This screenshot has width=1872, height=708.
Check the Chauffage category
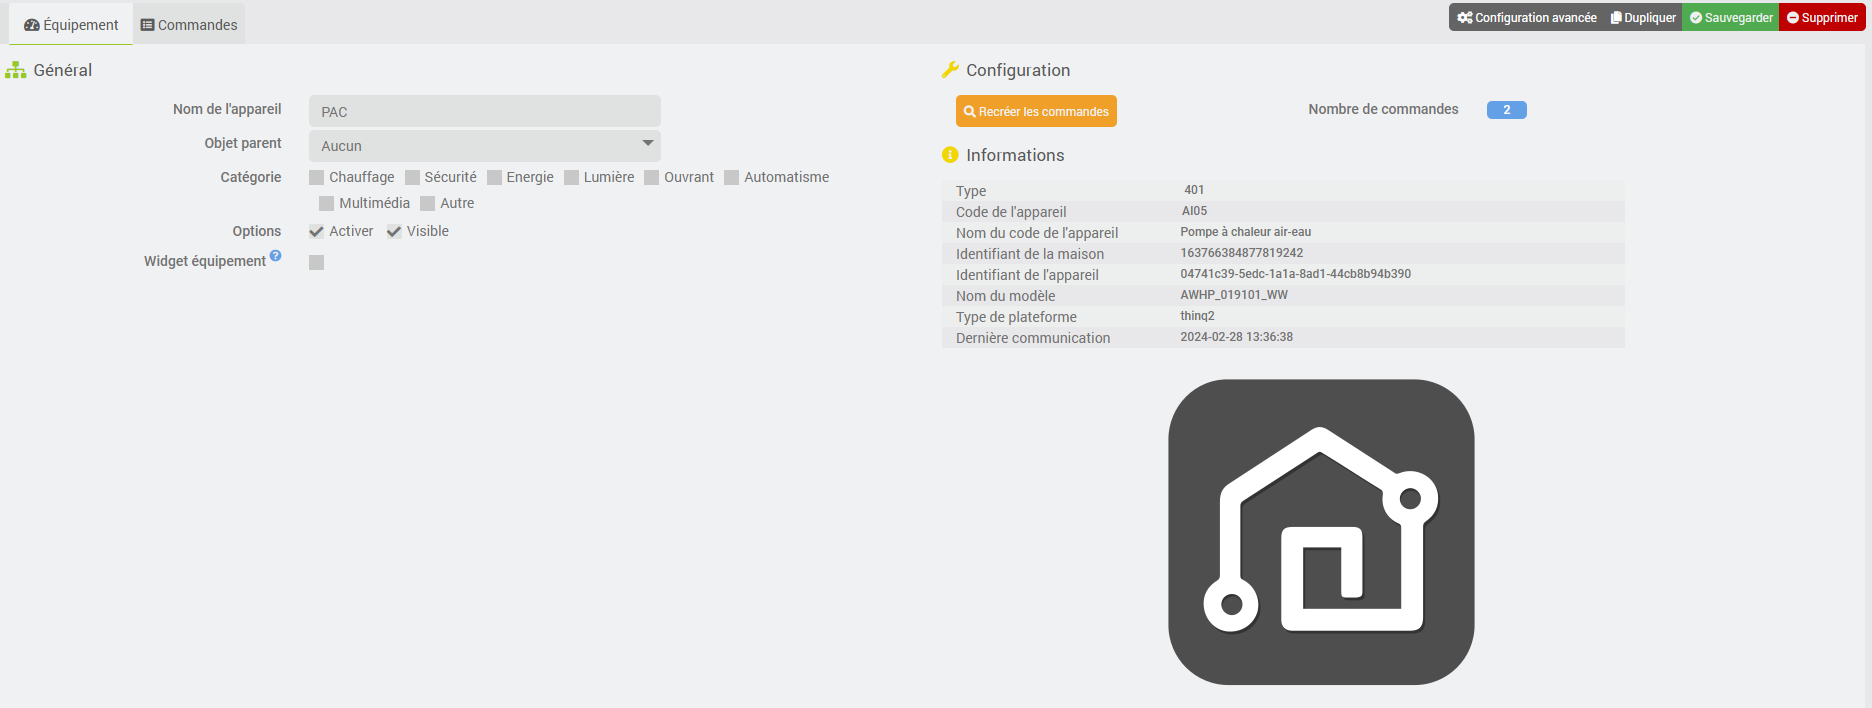pyautogui.click(x=317, y=178)
